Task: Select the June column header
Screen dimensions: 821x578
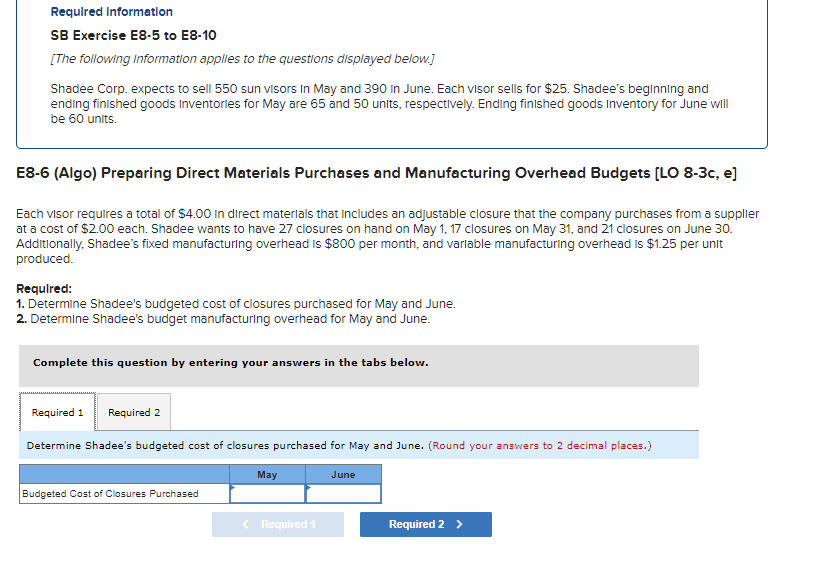Action: click(344, 474)
